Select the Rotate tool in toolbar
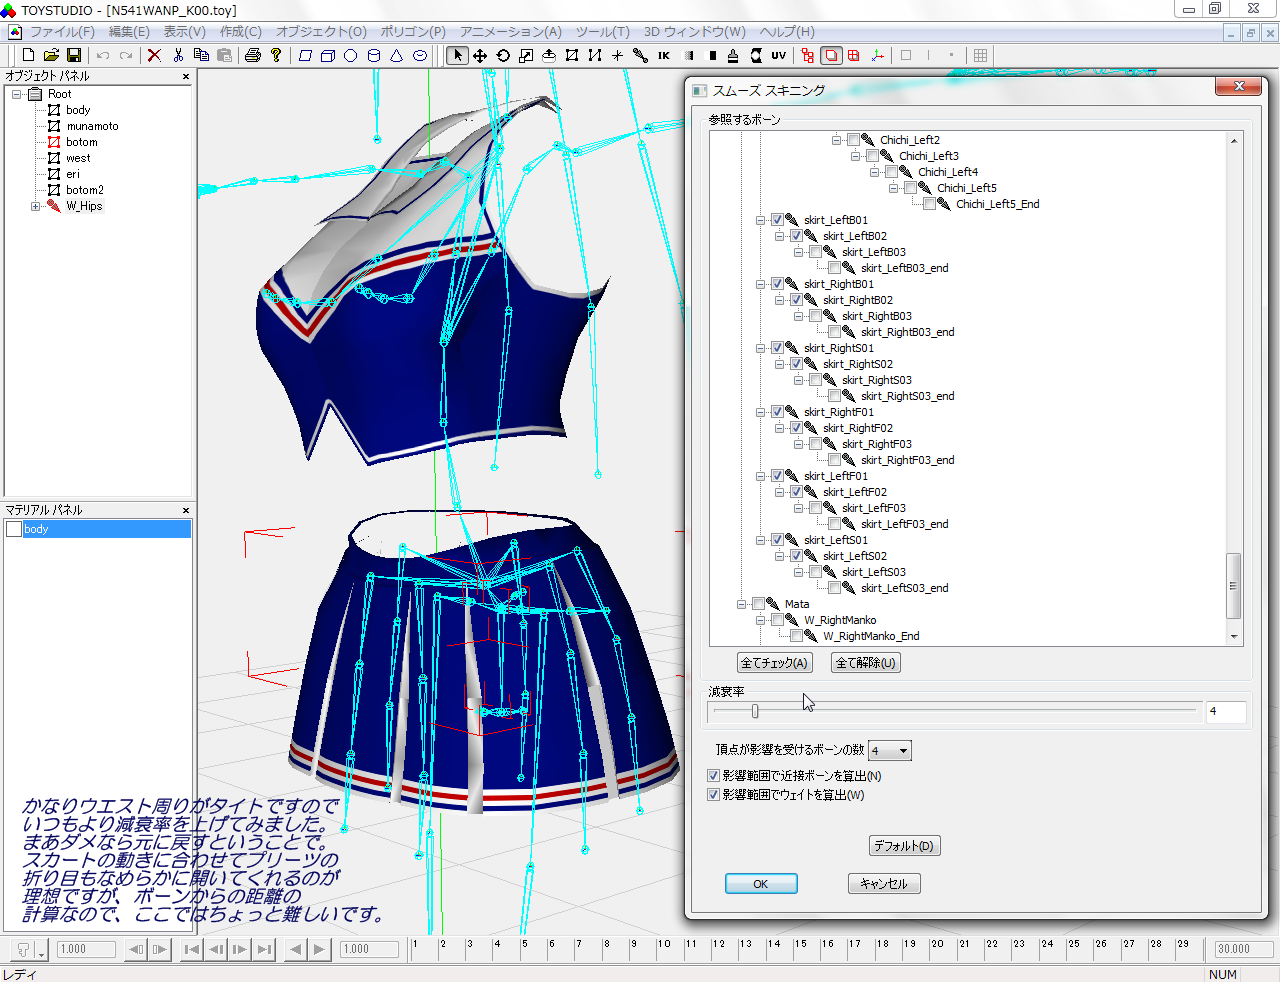 pyautogui.click(x=503, y=56)
